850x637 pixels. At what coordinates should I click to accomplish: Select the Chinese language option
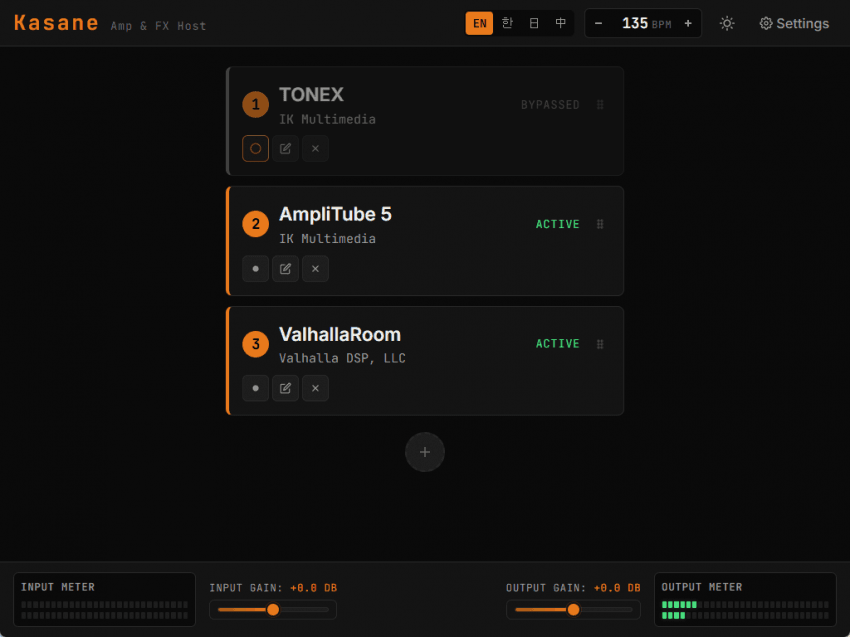coord(560,23)
